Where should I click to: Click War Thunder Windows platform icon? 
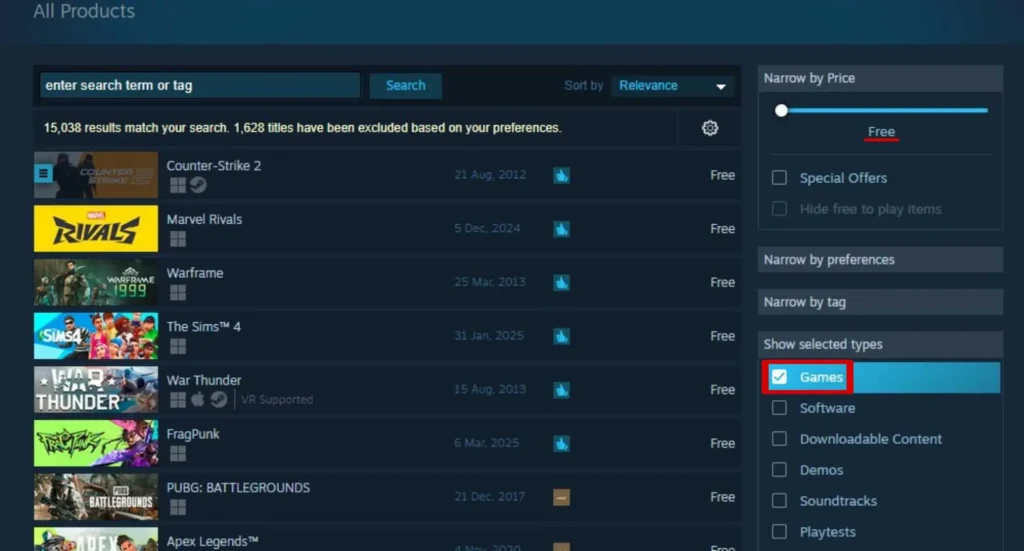coord(178,400)
